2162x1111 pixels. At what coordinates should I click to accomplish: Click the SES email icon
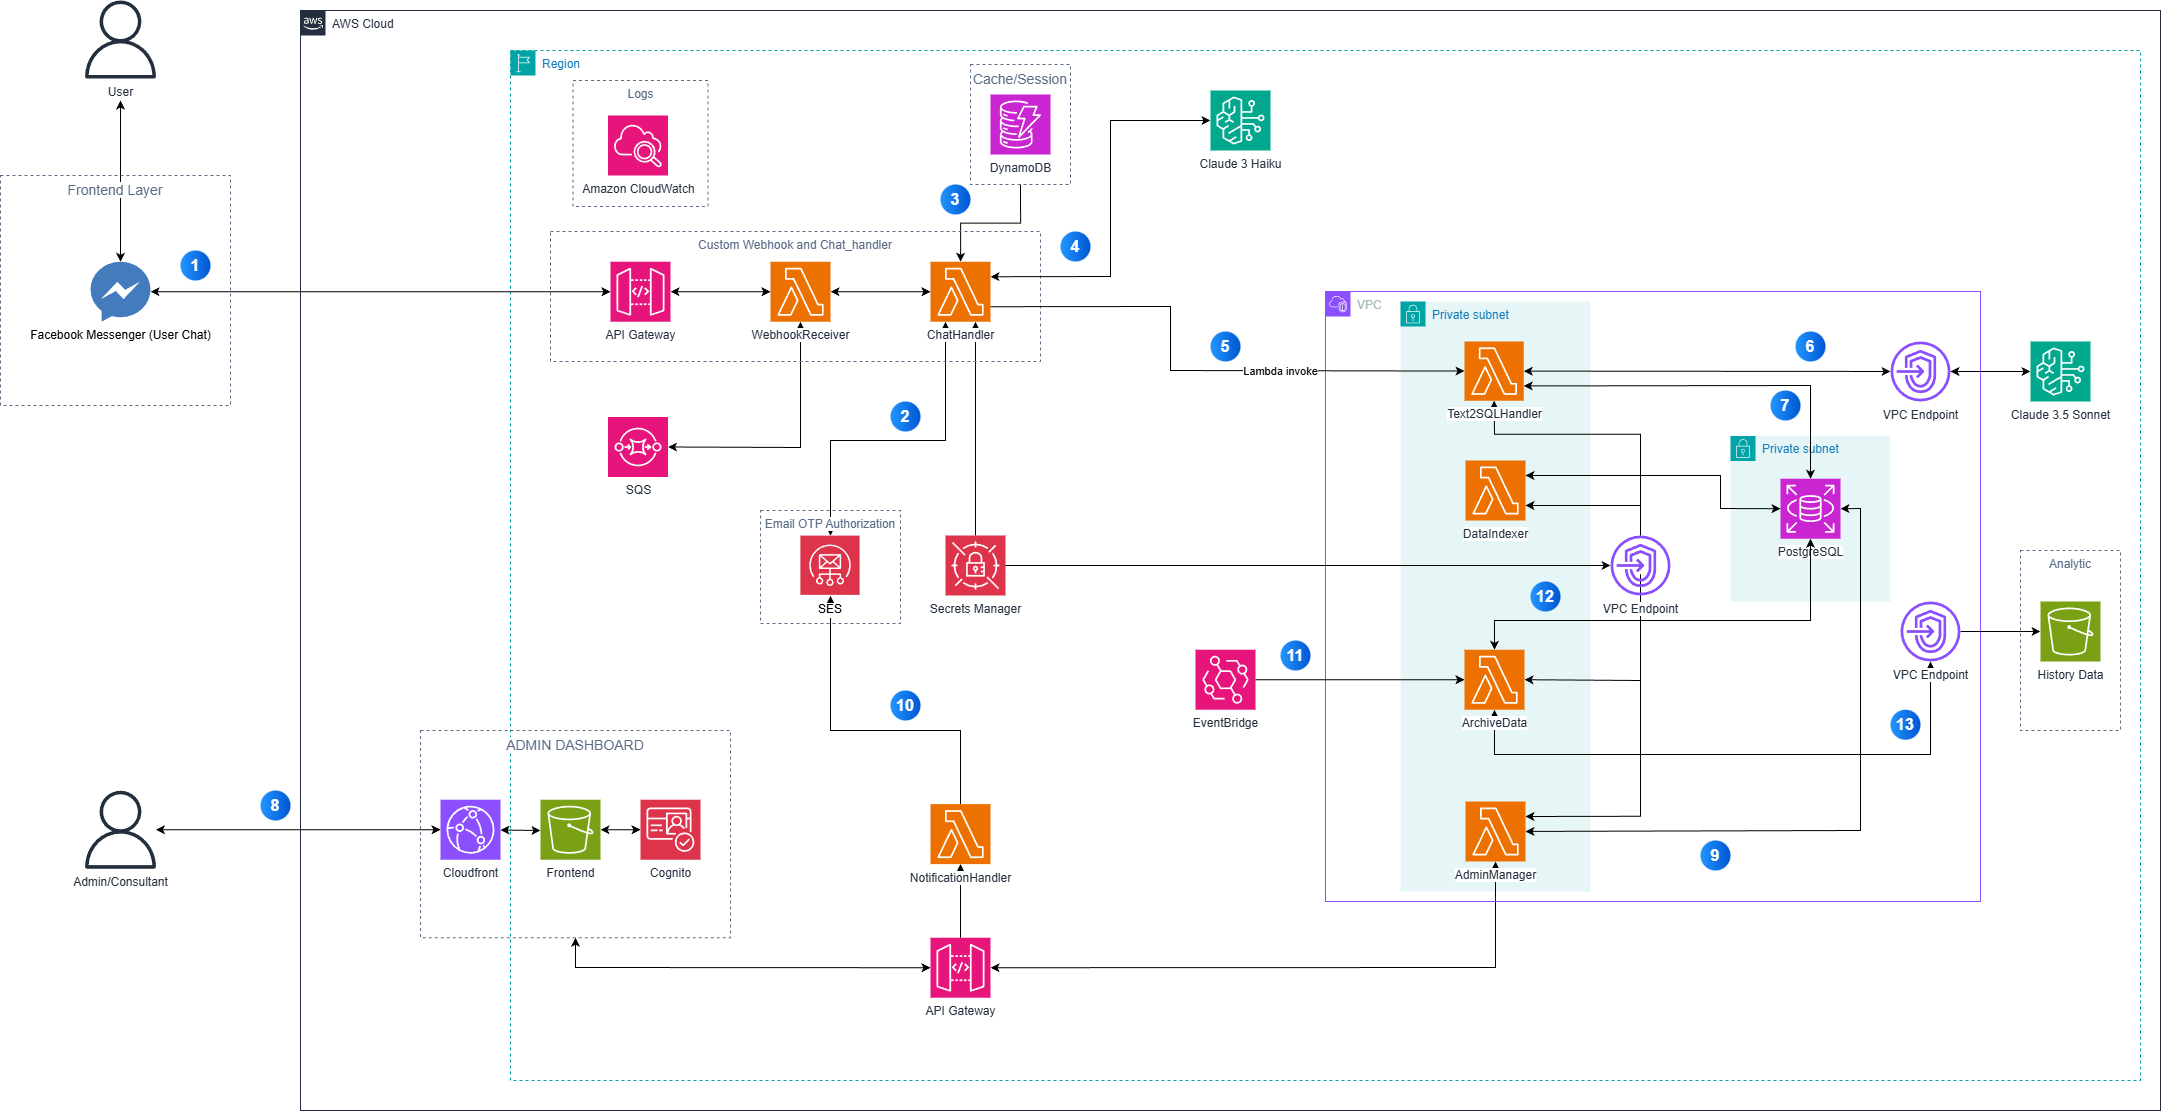point(829,565)
